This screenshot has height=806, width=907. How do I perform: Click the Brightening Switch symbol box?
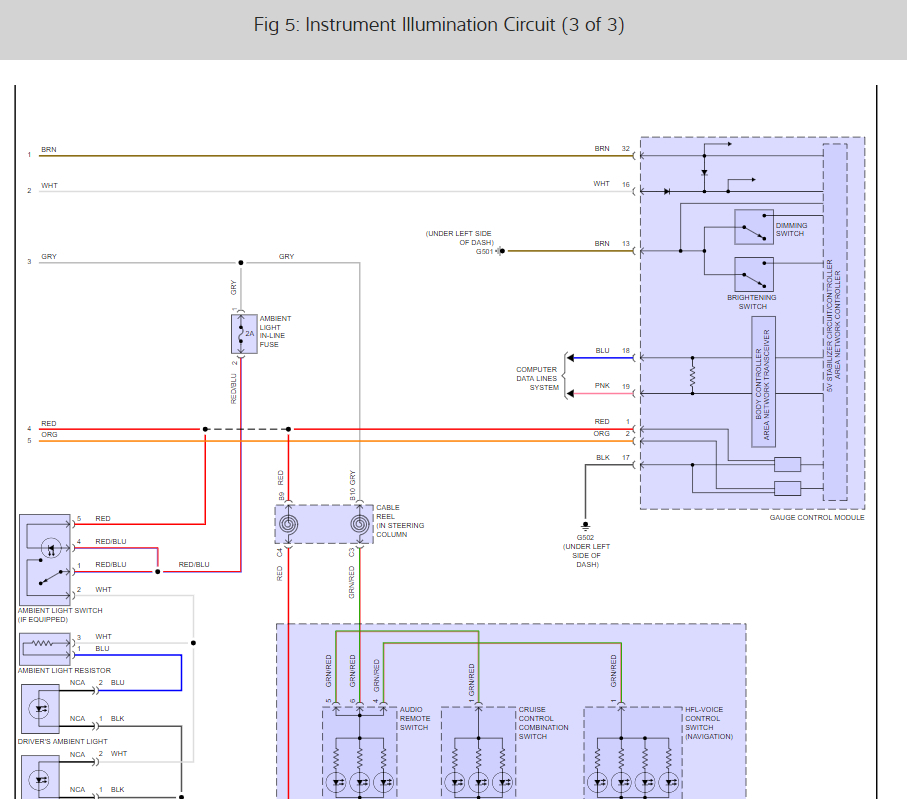click(754, 274)
